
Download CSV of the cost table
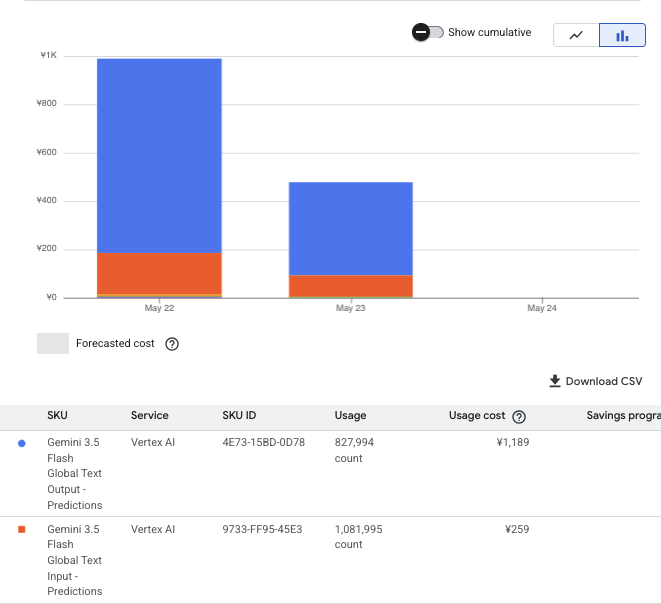596,381
